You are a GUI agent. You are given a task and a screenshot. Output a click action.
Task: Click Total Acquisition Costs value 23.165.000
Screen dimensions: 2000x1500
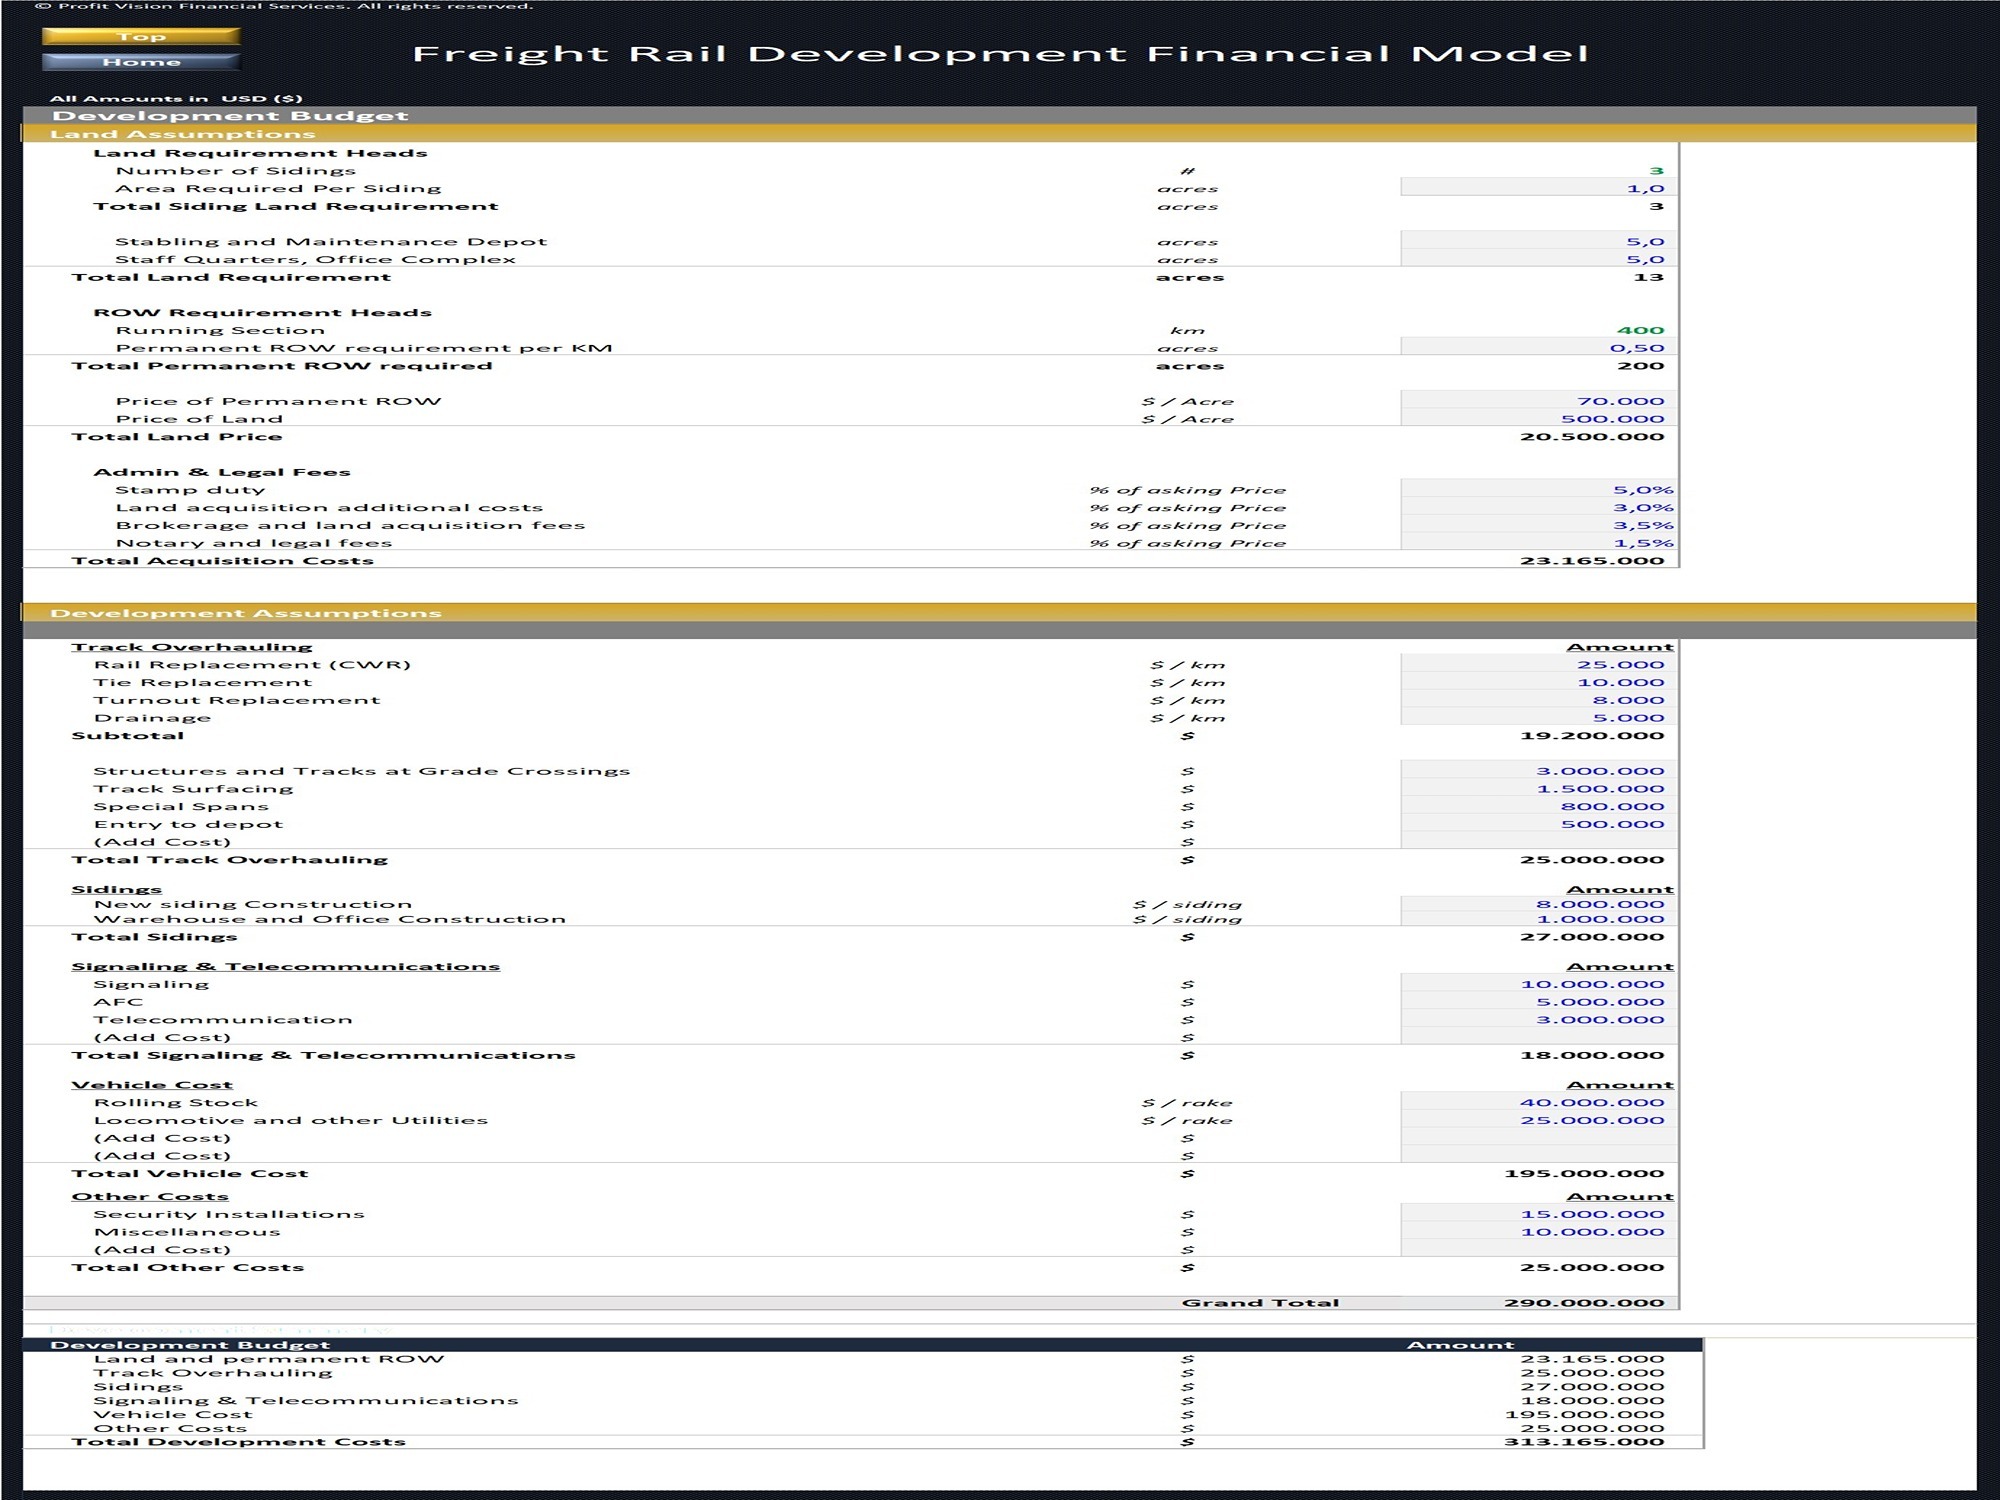1592,561
